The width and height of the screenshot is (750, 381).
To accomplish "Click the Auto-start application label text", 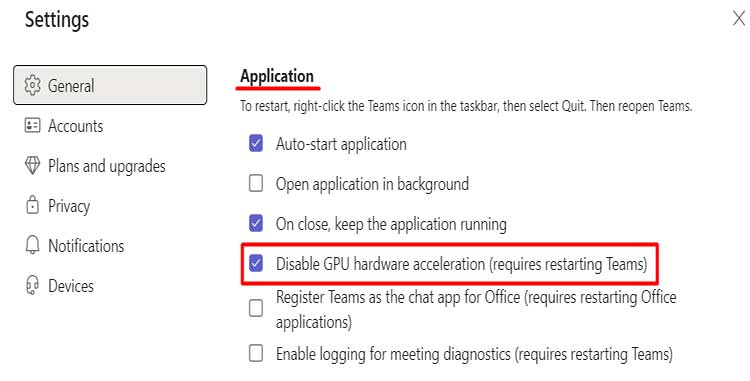I will click(341, 144).
